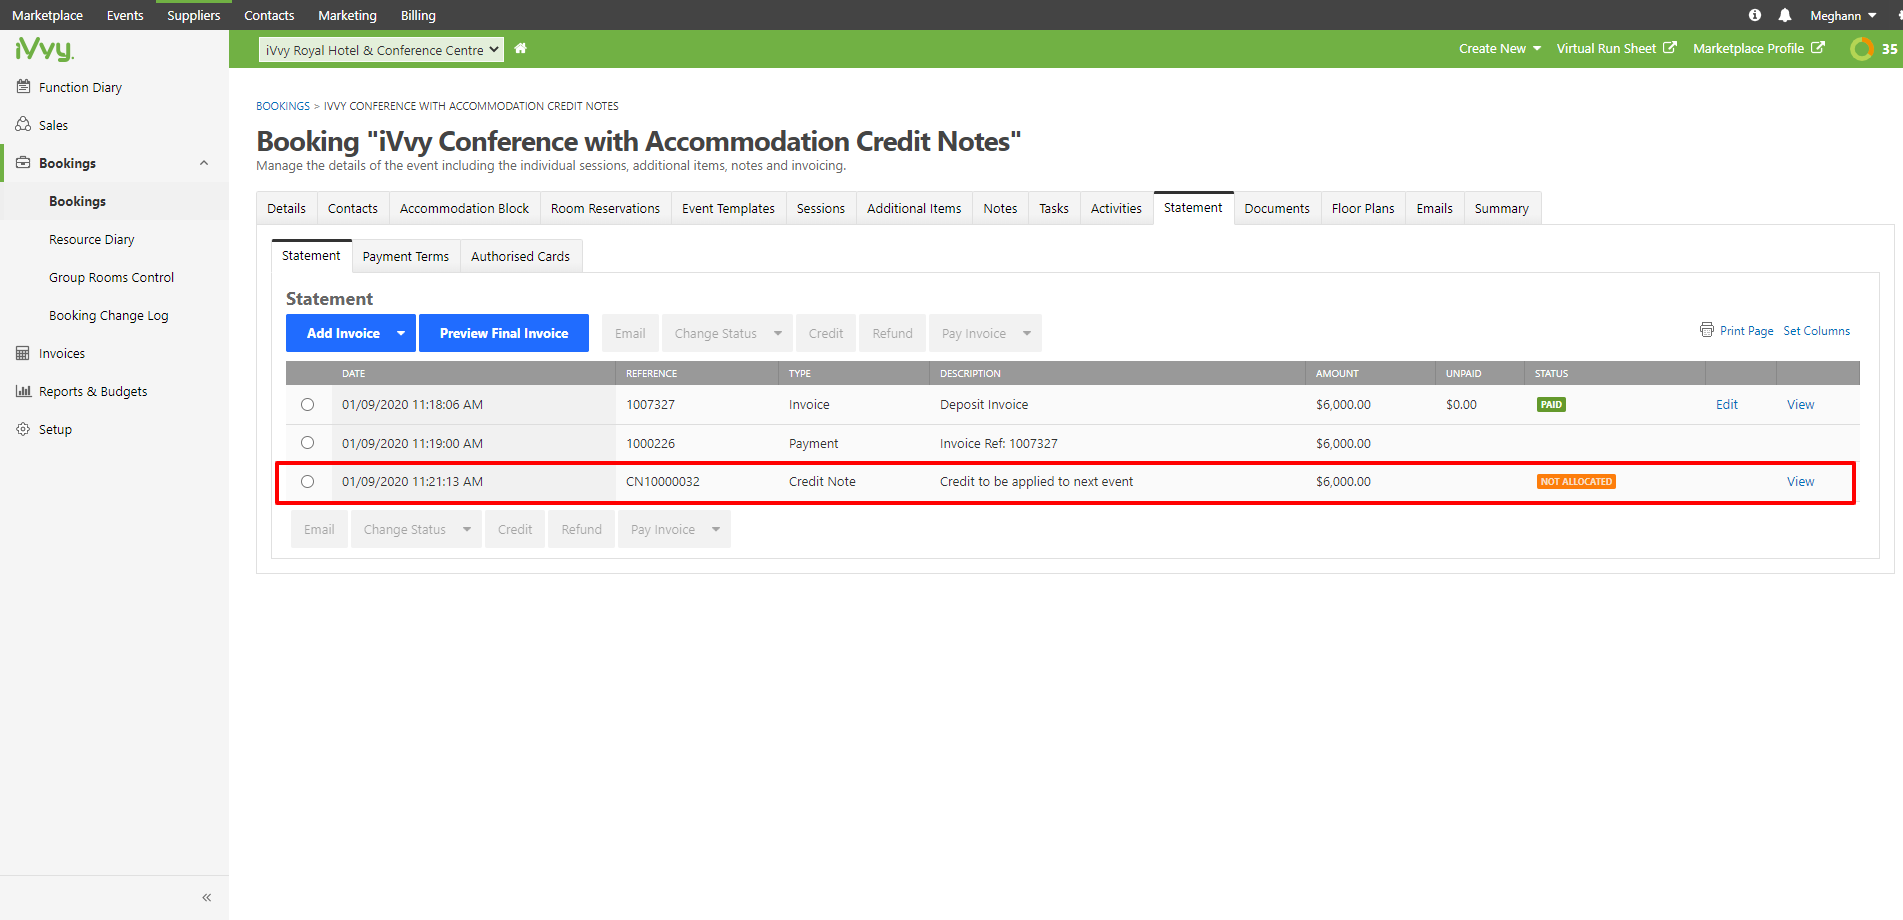The image size is (1903, 920).
Task: Click Edit on Deposit Invoice row
Action: pos(1727,404)
